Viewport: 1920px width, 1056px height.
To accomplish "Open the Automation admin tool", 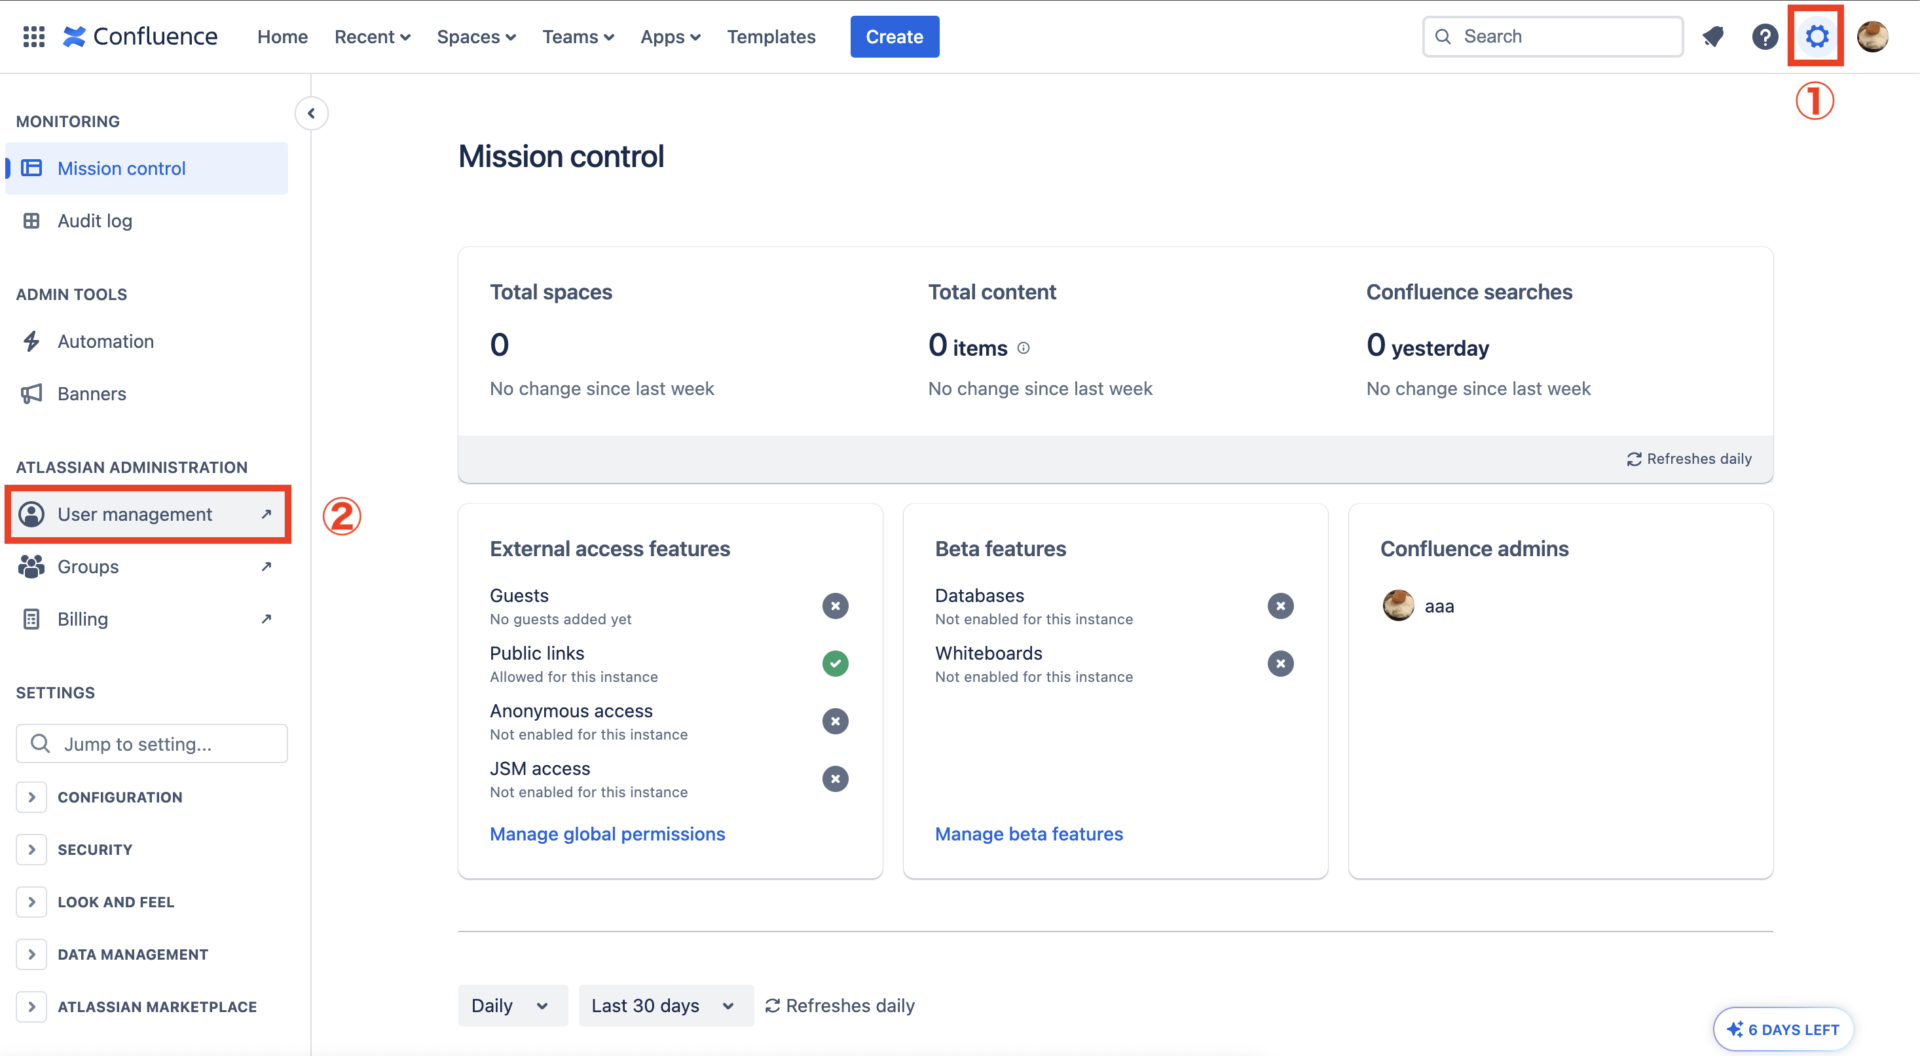I will tap(105, 341).
